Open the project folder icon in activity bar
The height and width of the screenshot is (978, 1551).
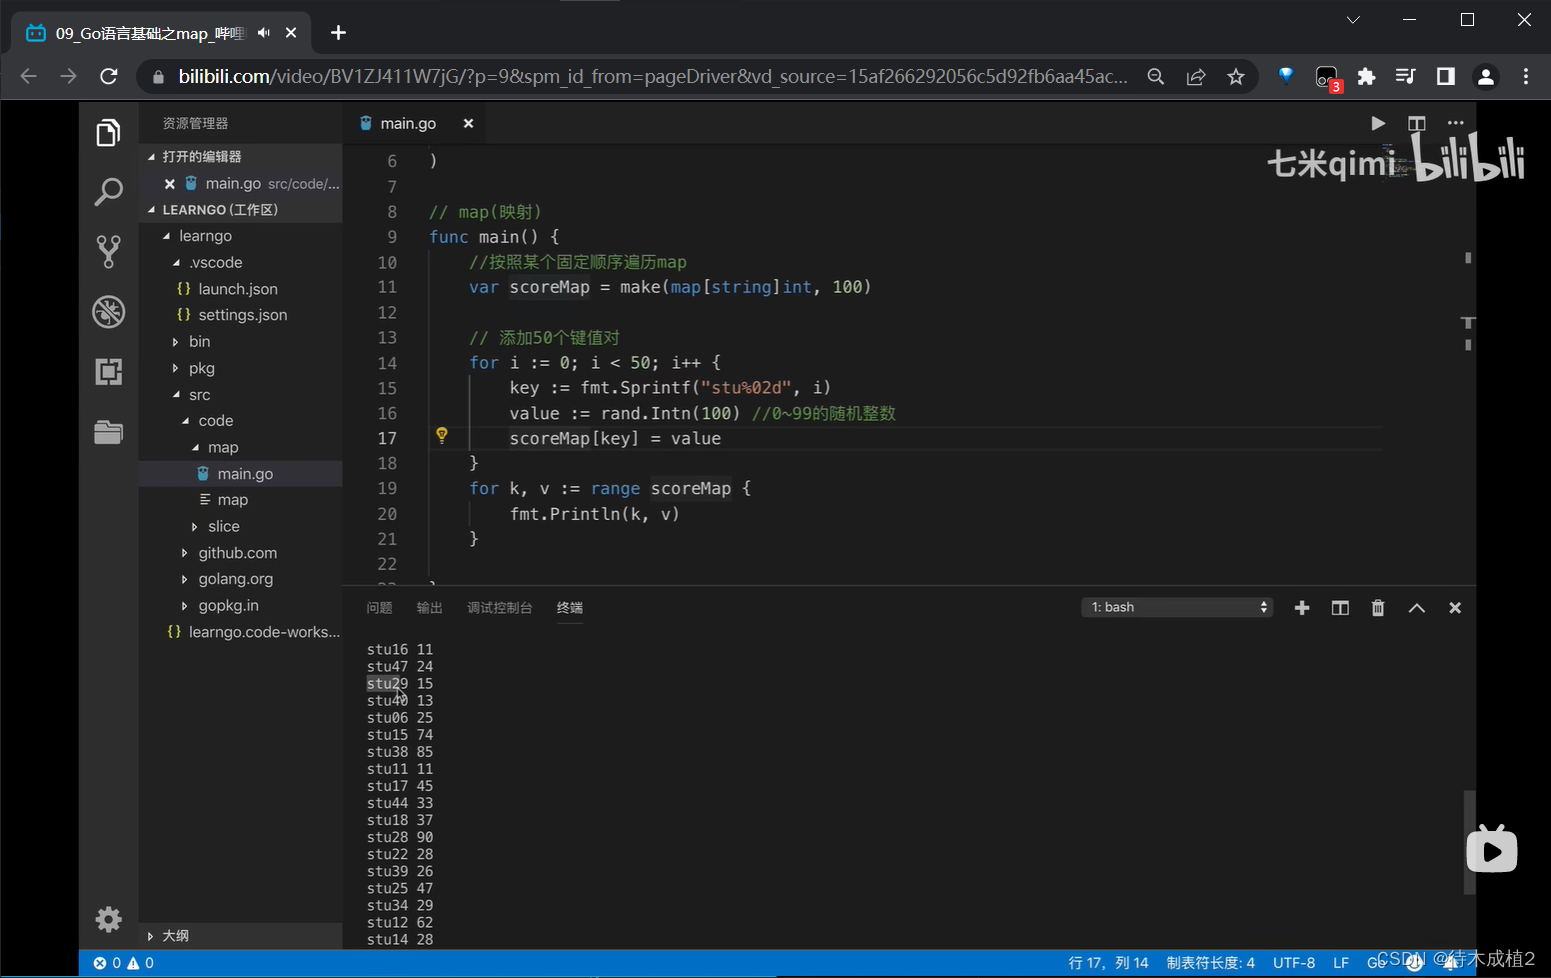coord(108,432)
